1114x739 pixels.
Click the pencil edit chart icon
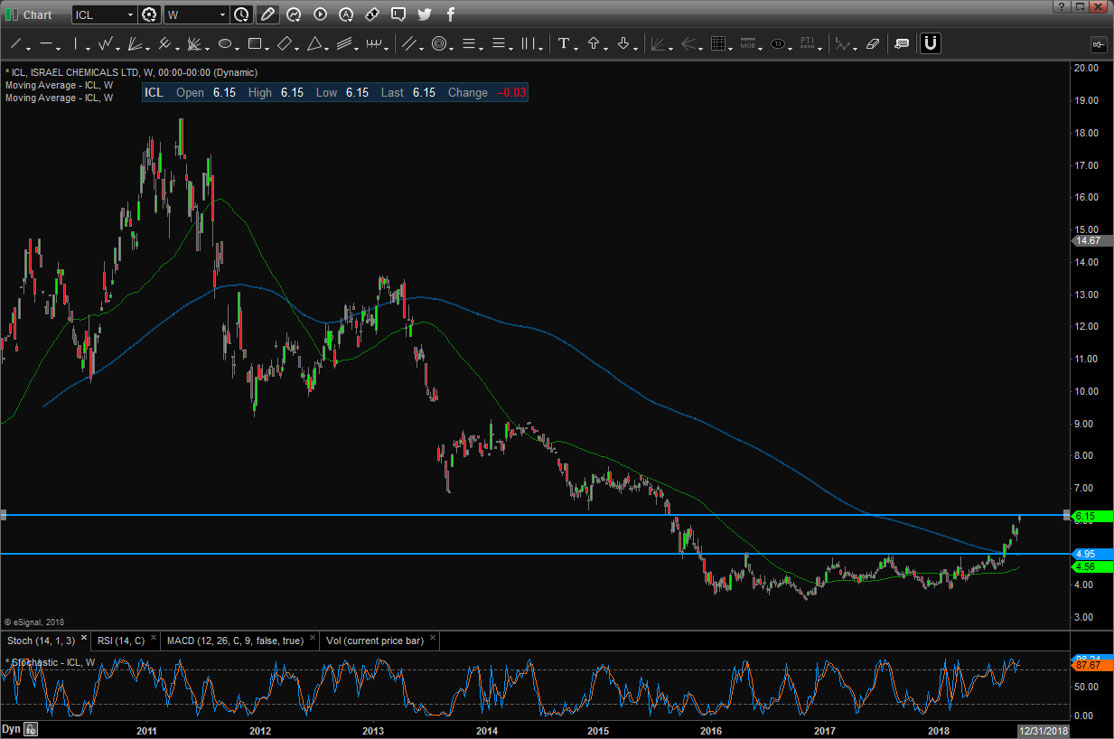point(267,14)
